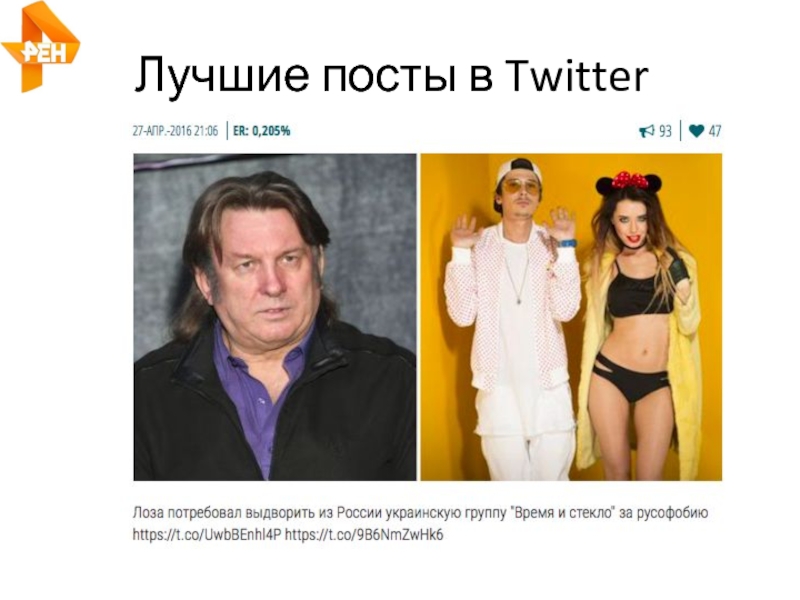Open the t.co/9B6NmZwHk6 link
800x600 pixels.
point(364,535)
